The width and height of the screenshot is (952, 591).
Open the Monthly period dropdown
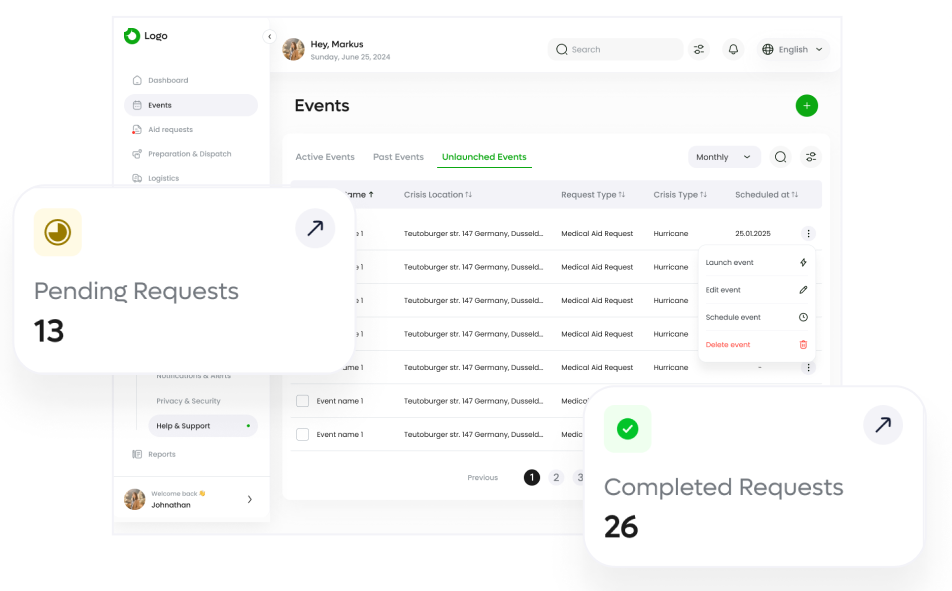pyautogui.click(x=724, y=157)
